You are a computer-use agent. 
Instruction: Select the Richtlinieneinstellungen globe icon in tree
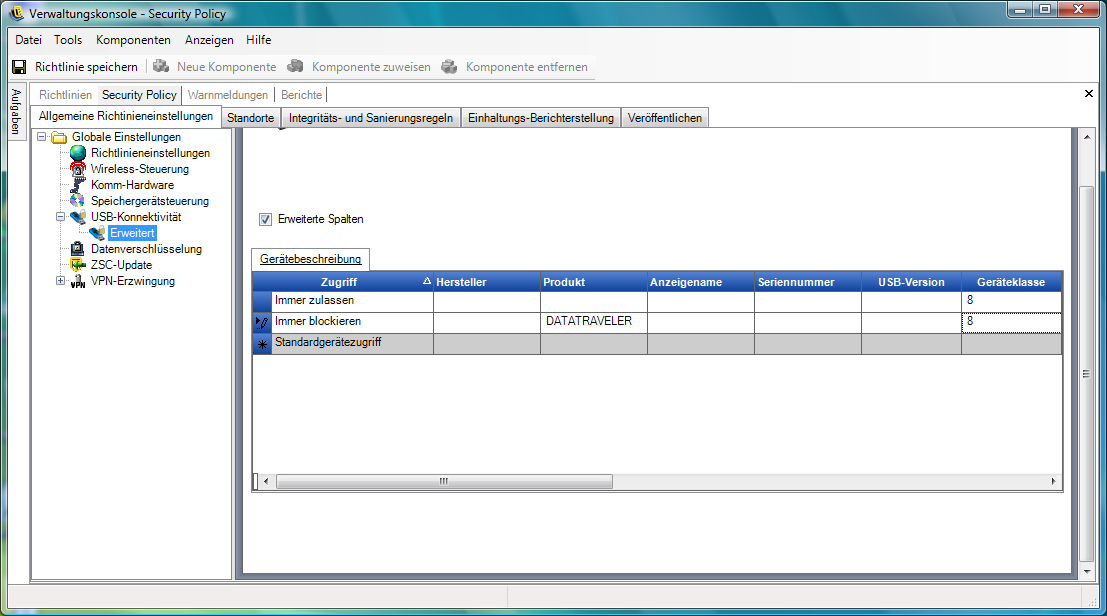click(78, 153)
